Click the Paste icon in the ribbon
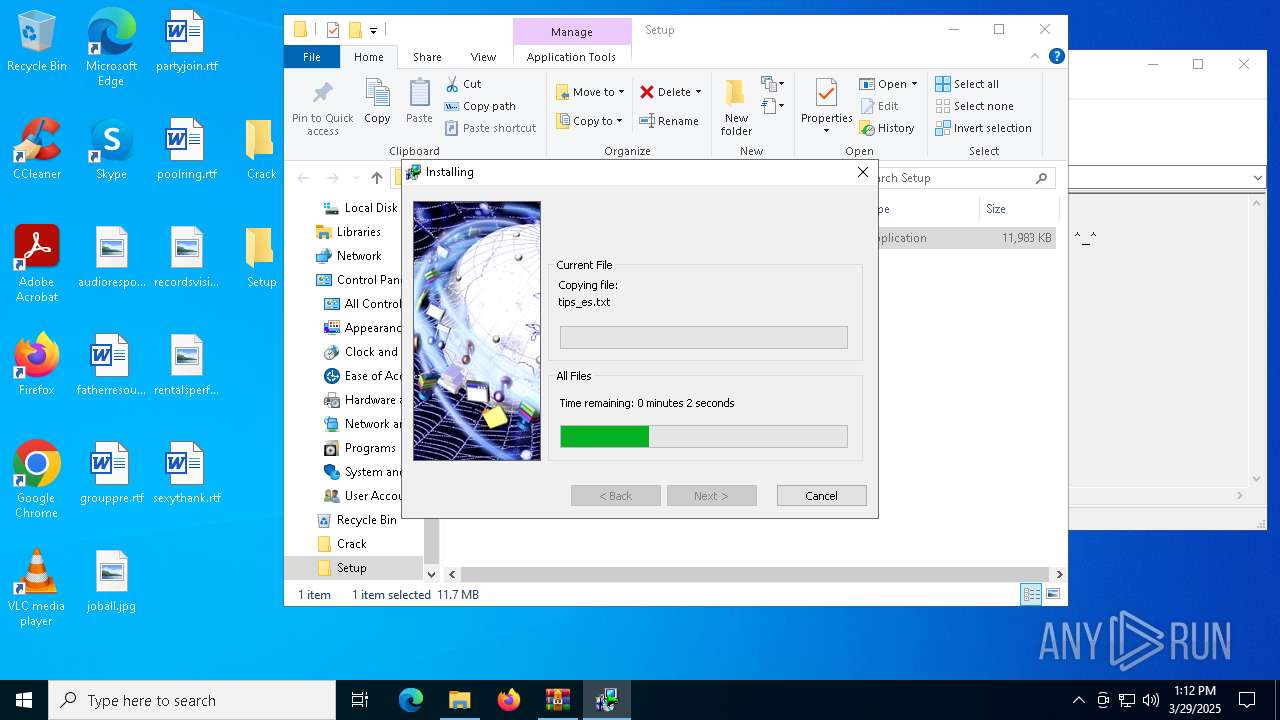 pos(419,102)
